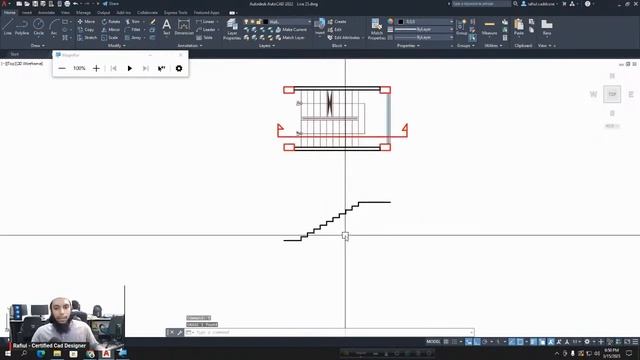Select the Circle tool
Screen dimensions: 640x360
click(x=38, y=27)
